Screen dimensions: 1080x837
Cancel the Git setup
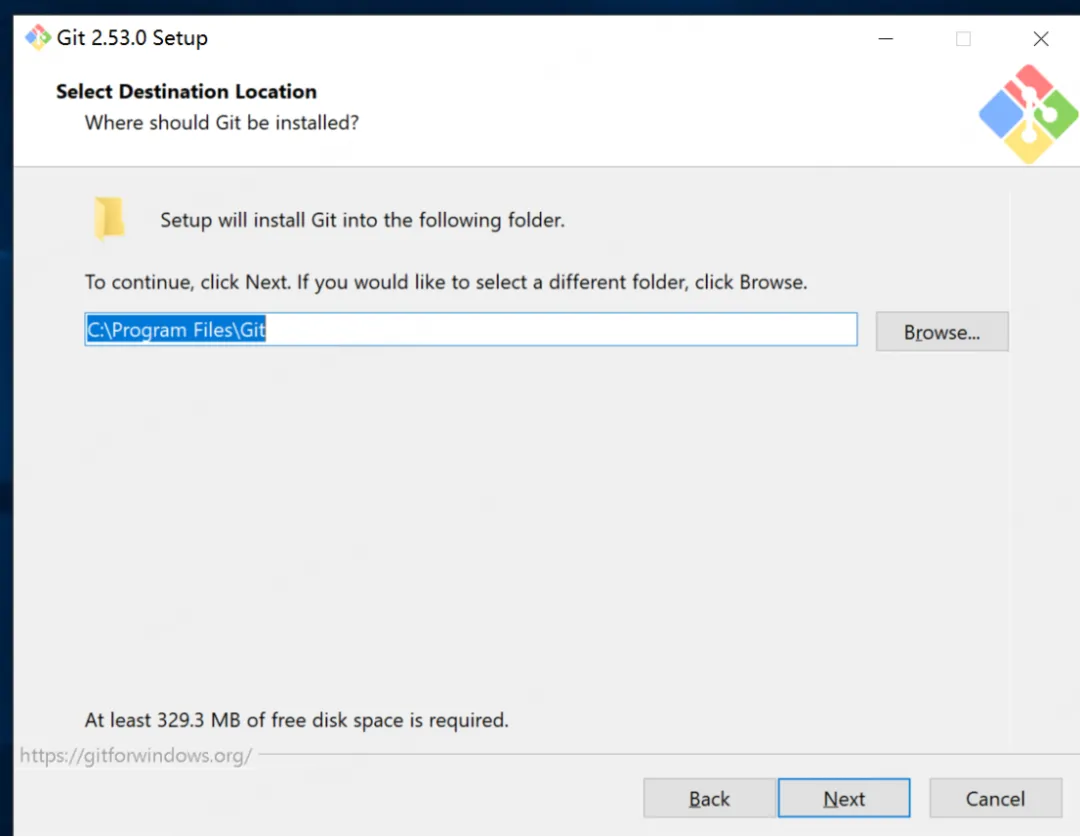click(x=995, y=798)
